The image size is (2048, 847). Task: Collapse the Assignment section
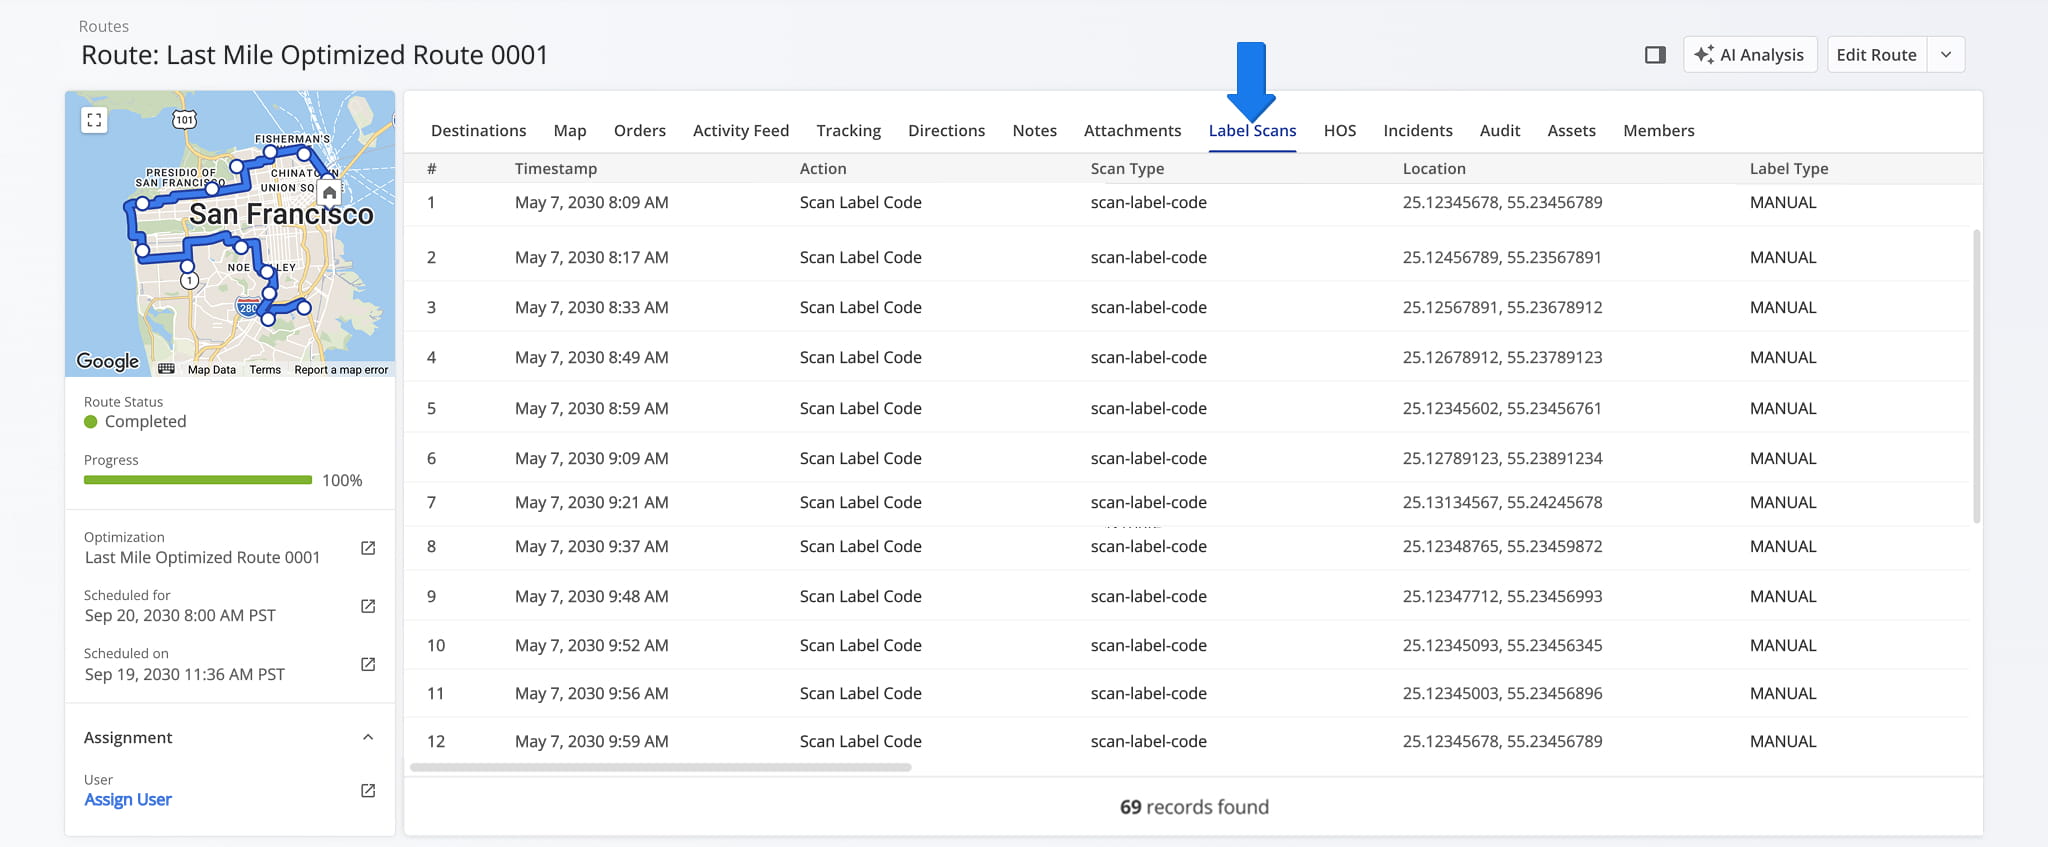pyautogui.click(x=368, y=738)
